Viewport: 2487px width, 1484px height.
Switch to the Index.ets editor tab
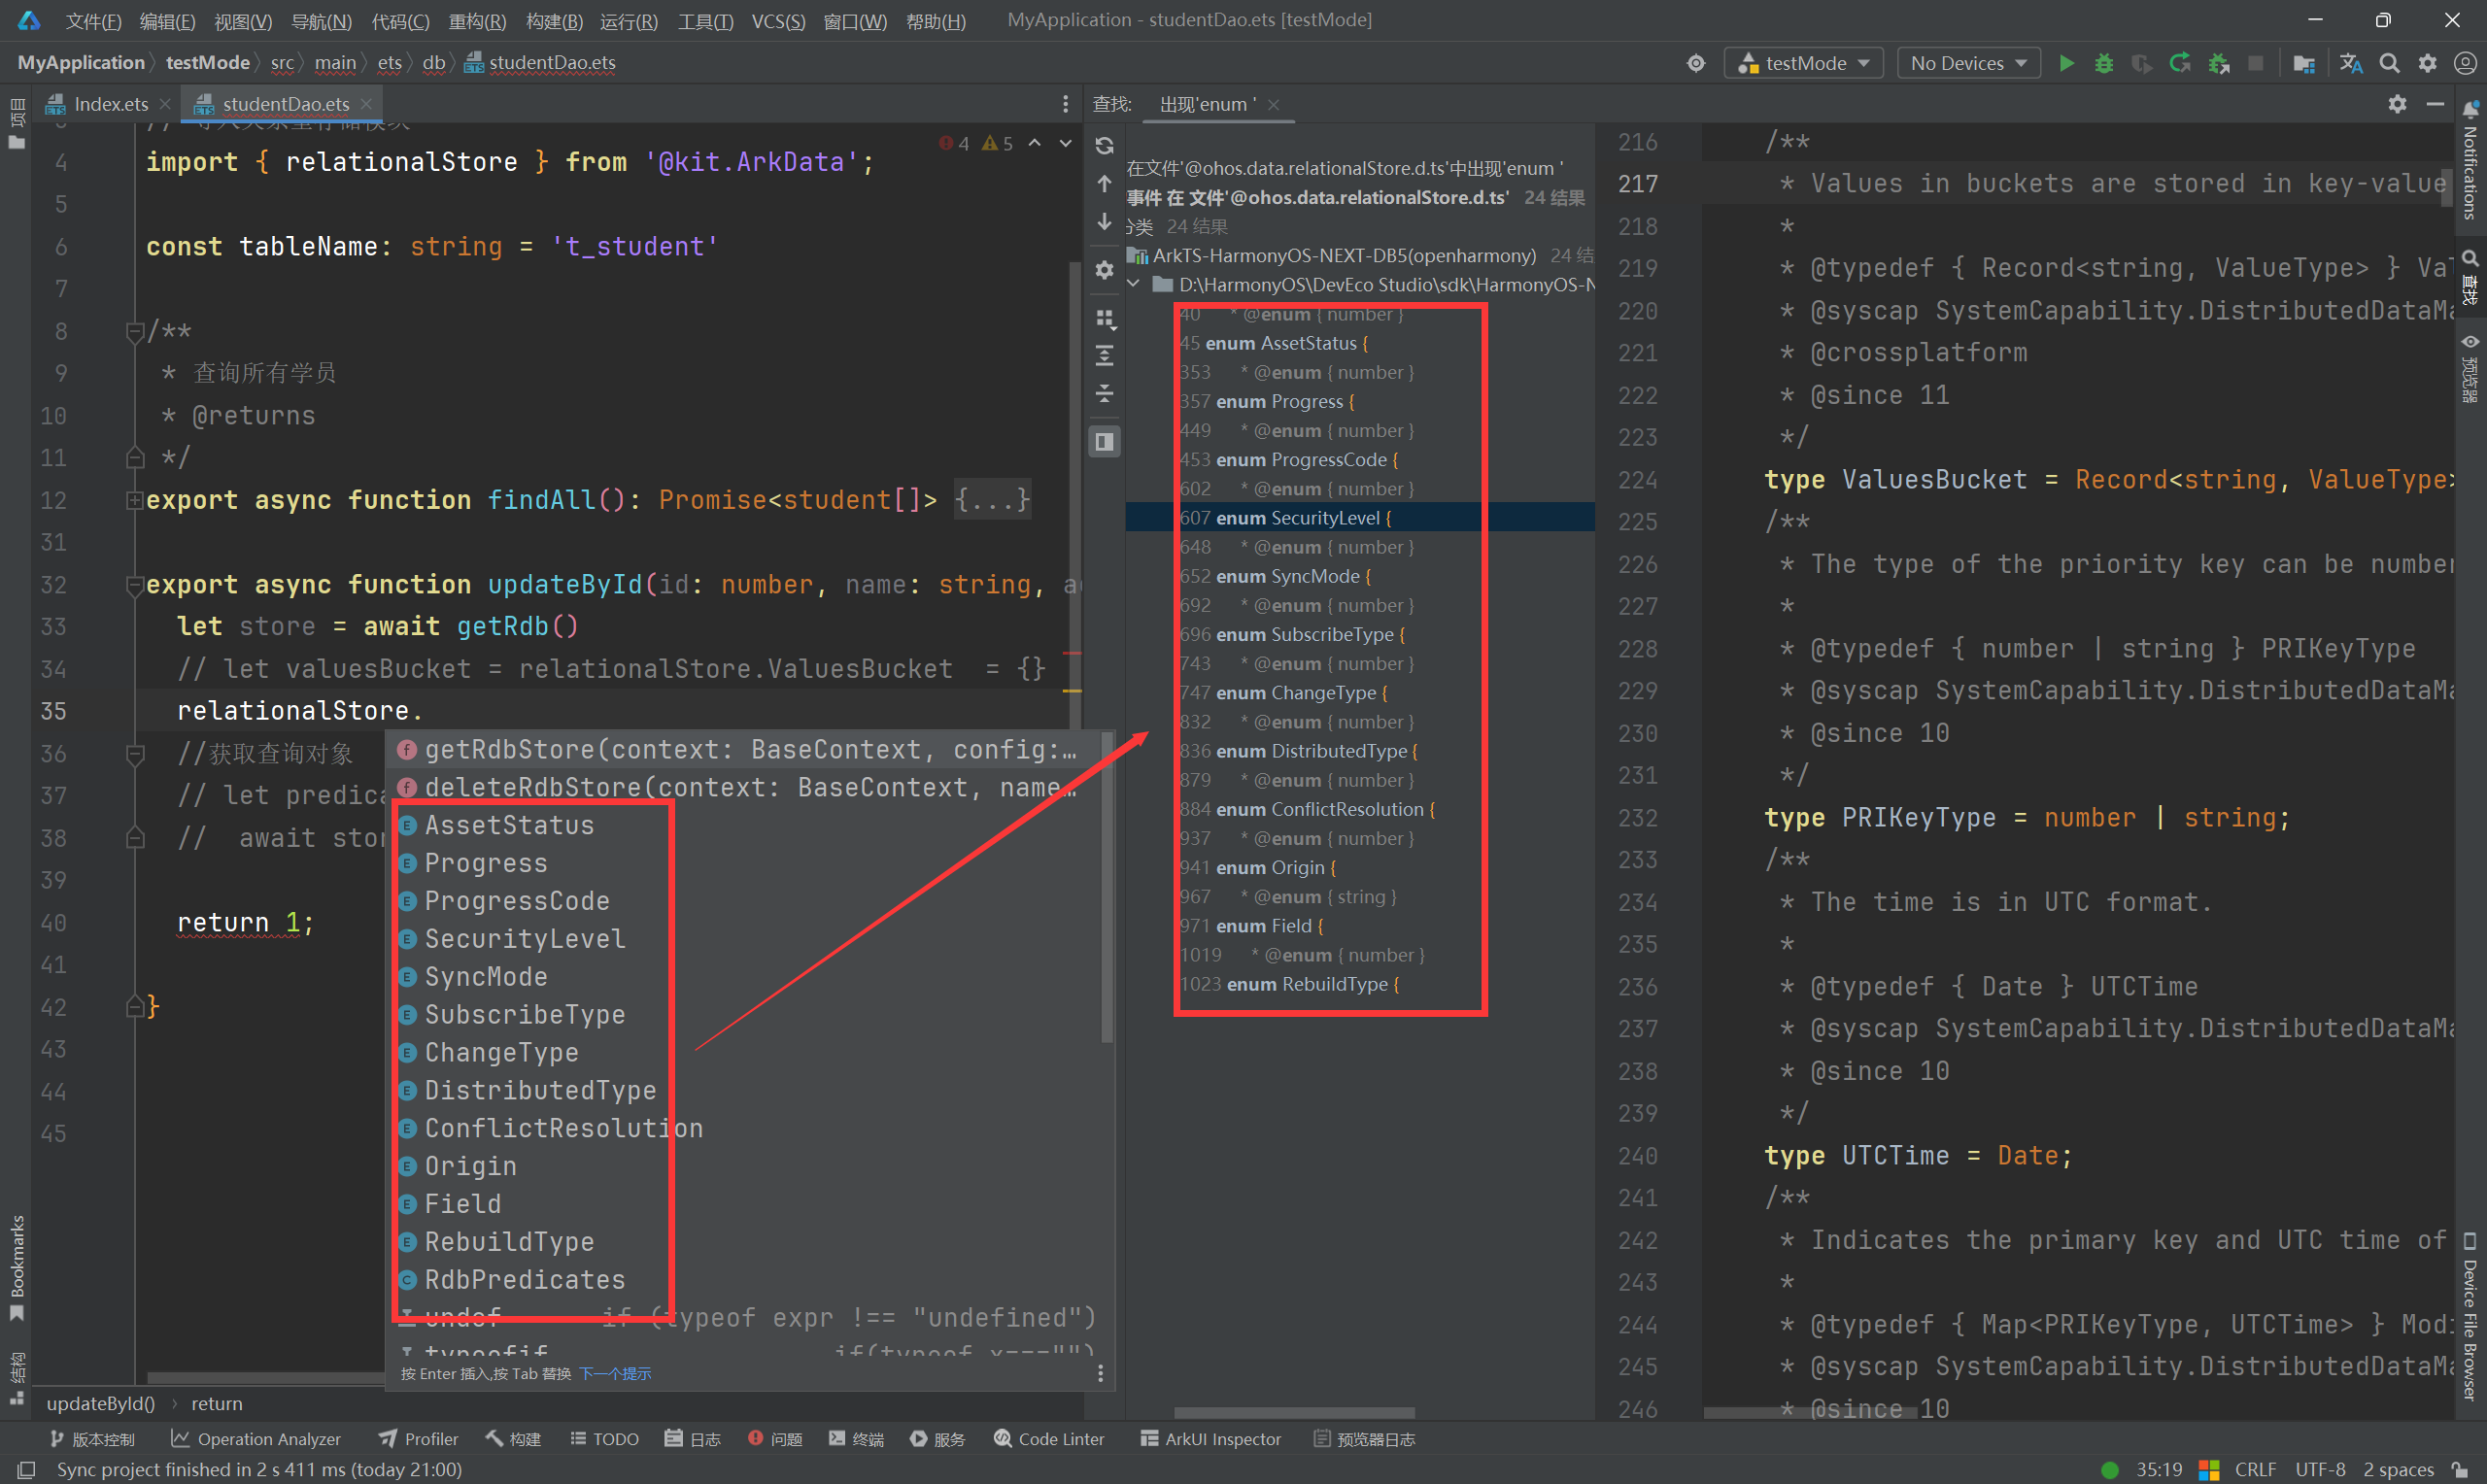pyautogui.click(x=110, y=104)
